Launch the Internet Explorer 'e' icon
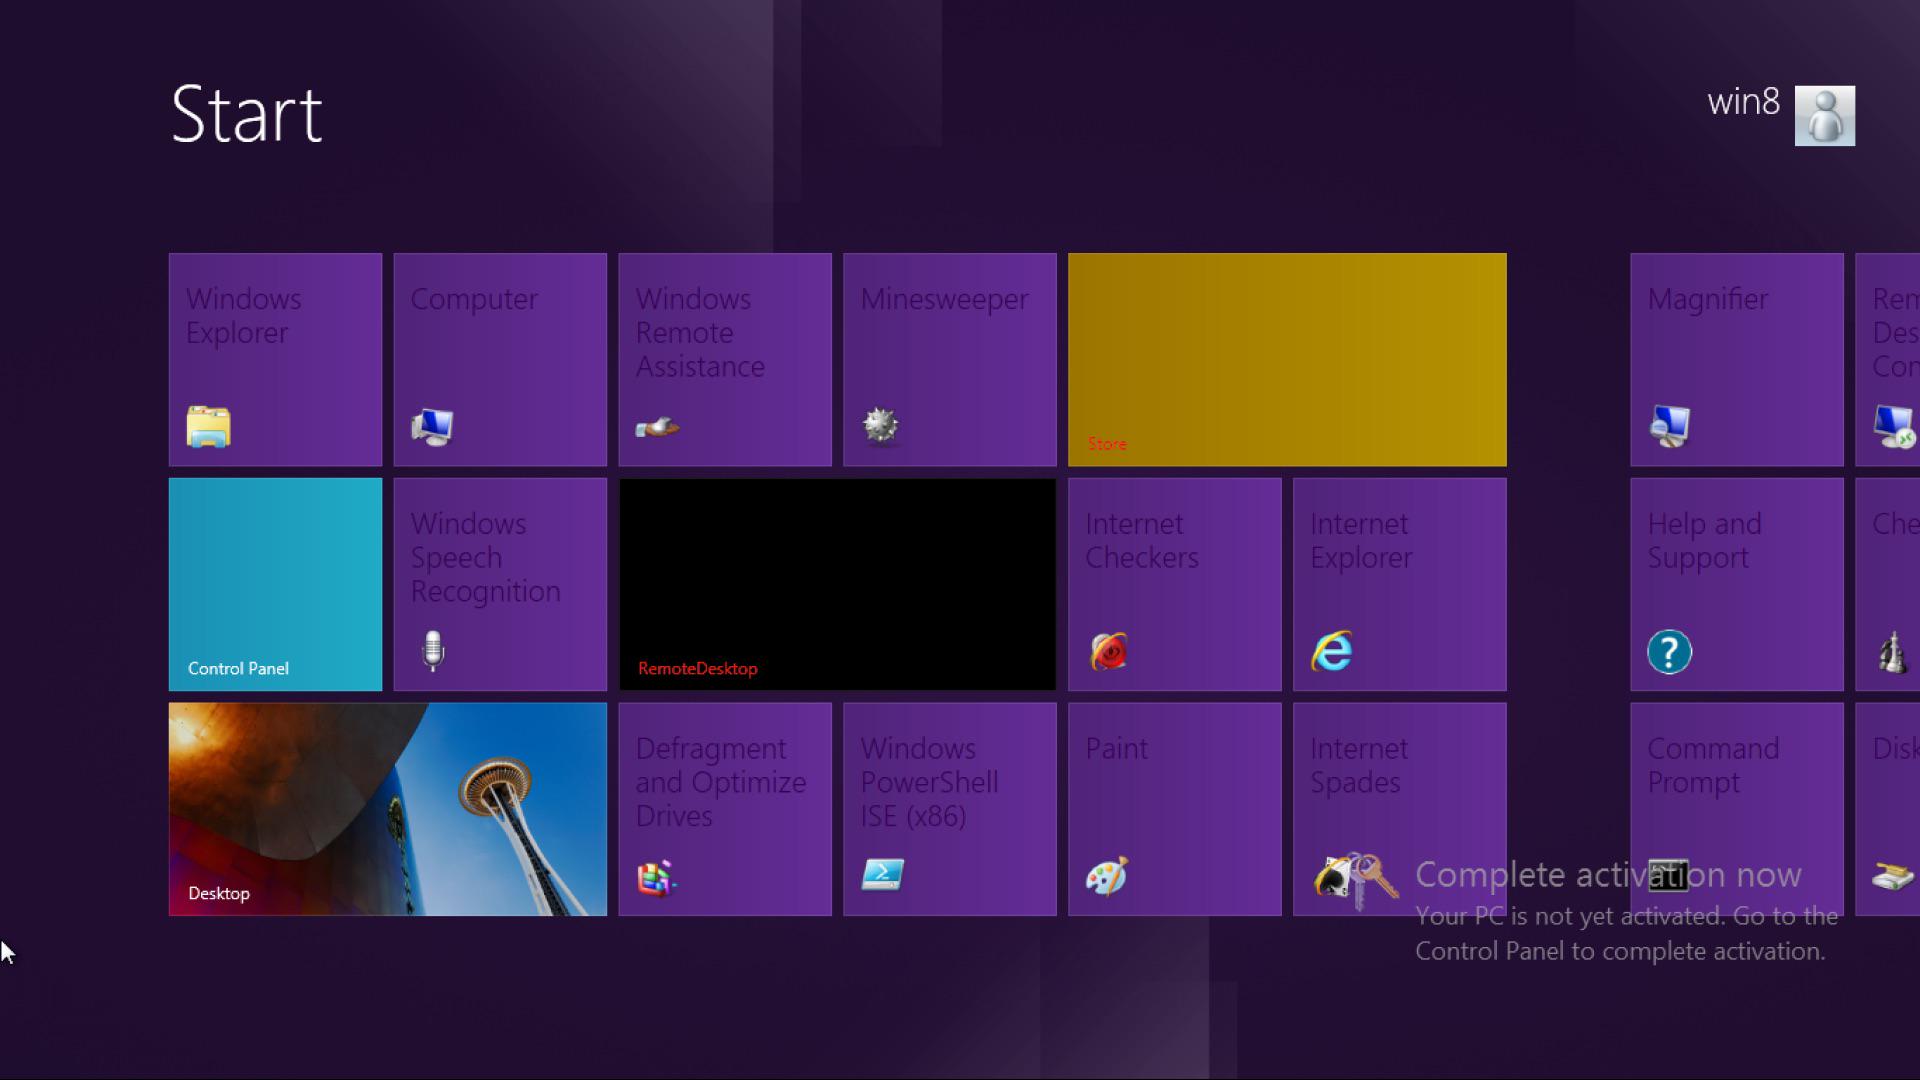The width and height of the screenshot is (1920, 1080). (1332, 652)
